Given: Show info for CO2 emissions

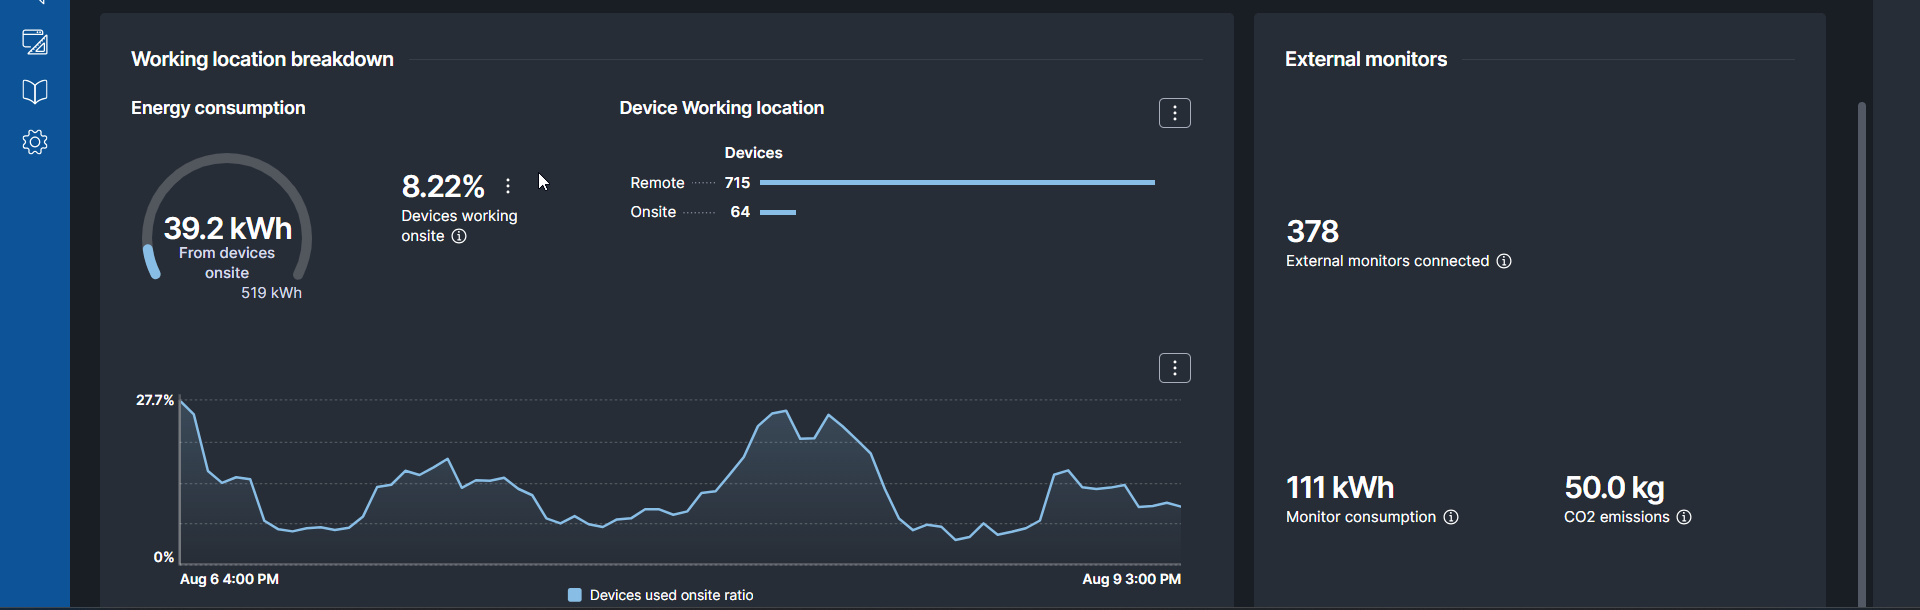Looking at the screenshot, I should tap(1684, 517).
